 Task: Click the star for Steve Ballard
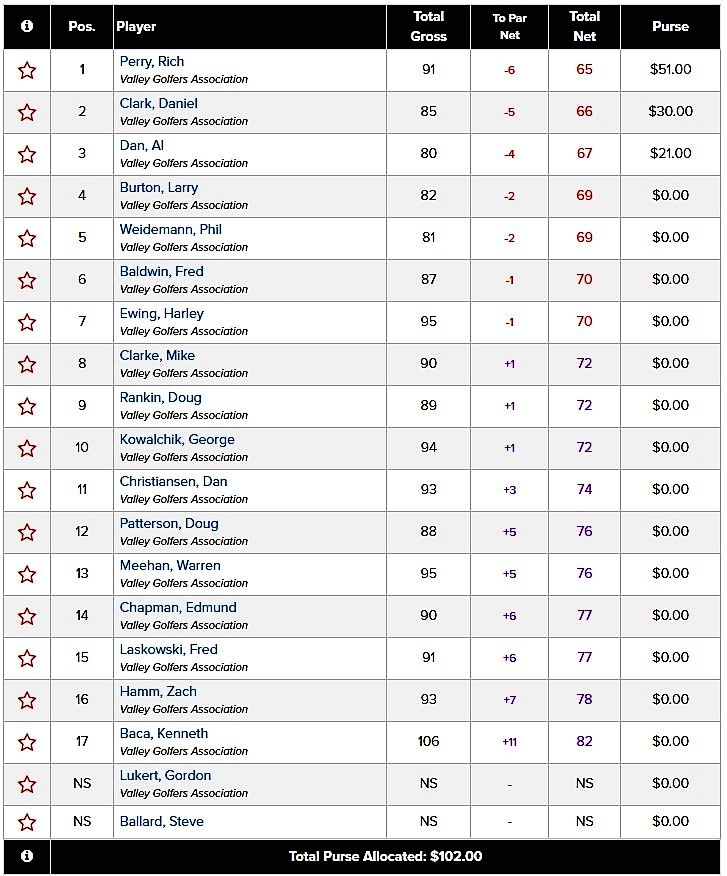[27, 822]
